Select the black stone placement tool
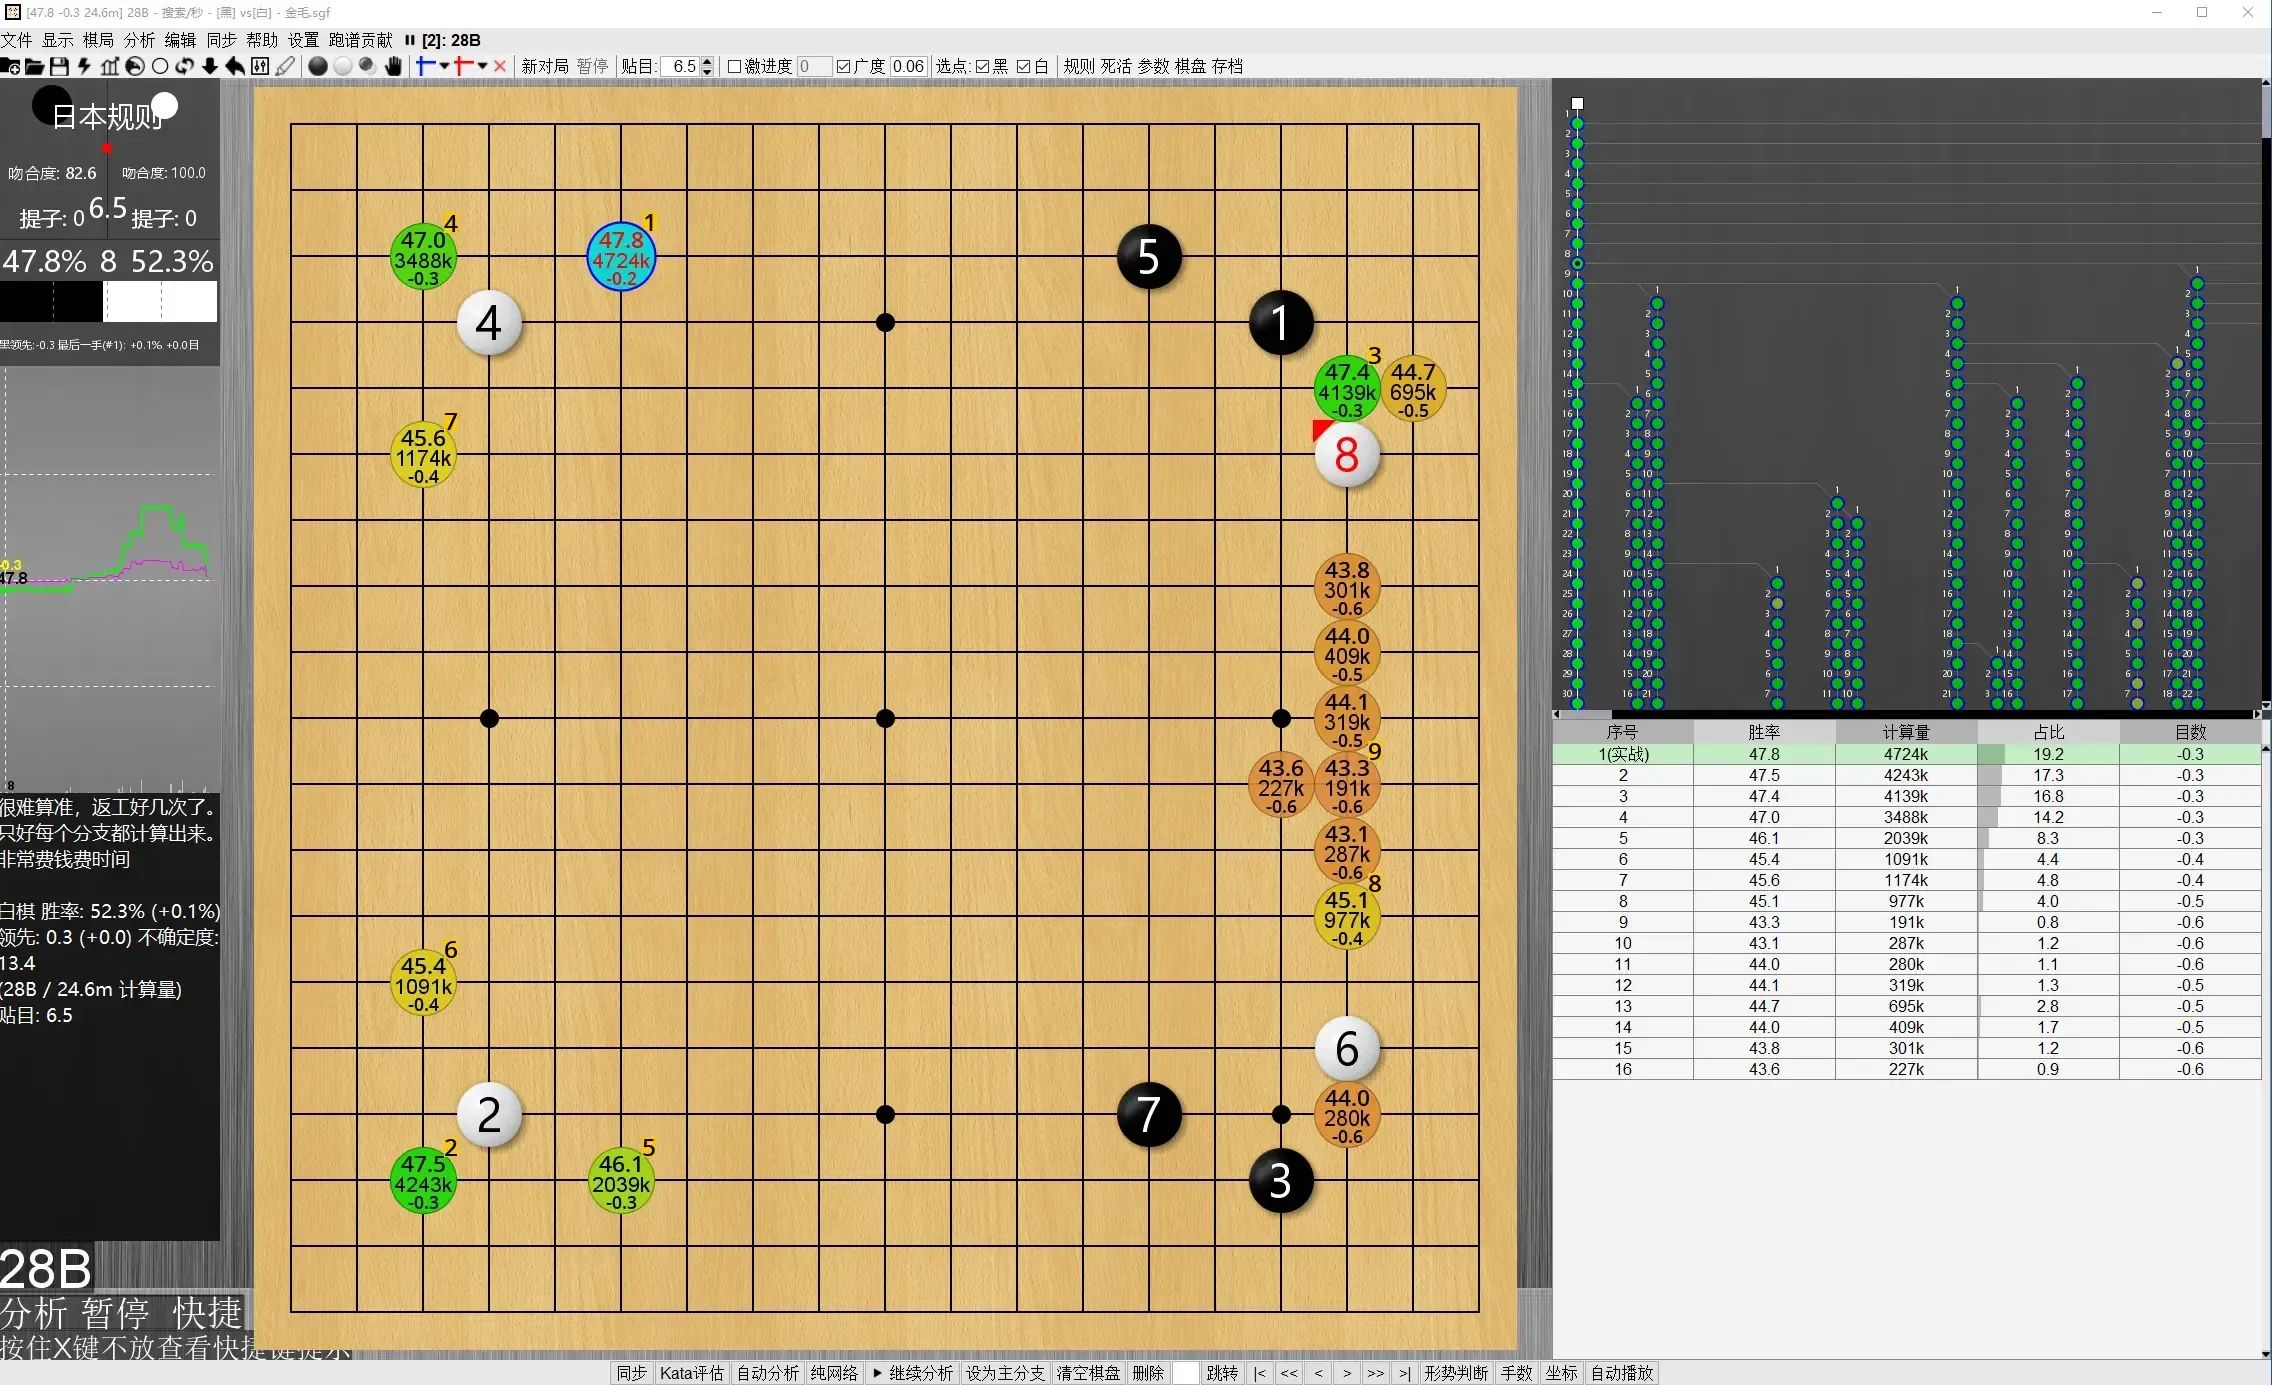The height and width of the screenshot is (1385, 2272). click(319, 67)
